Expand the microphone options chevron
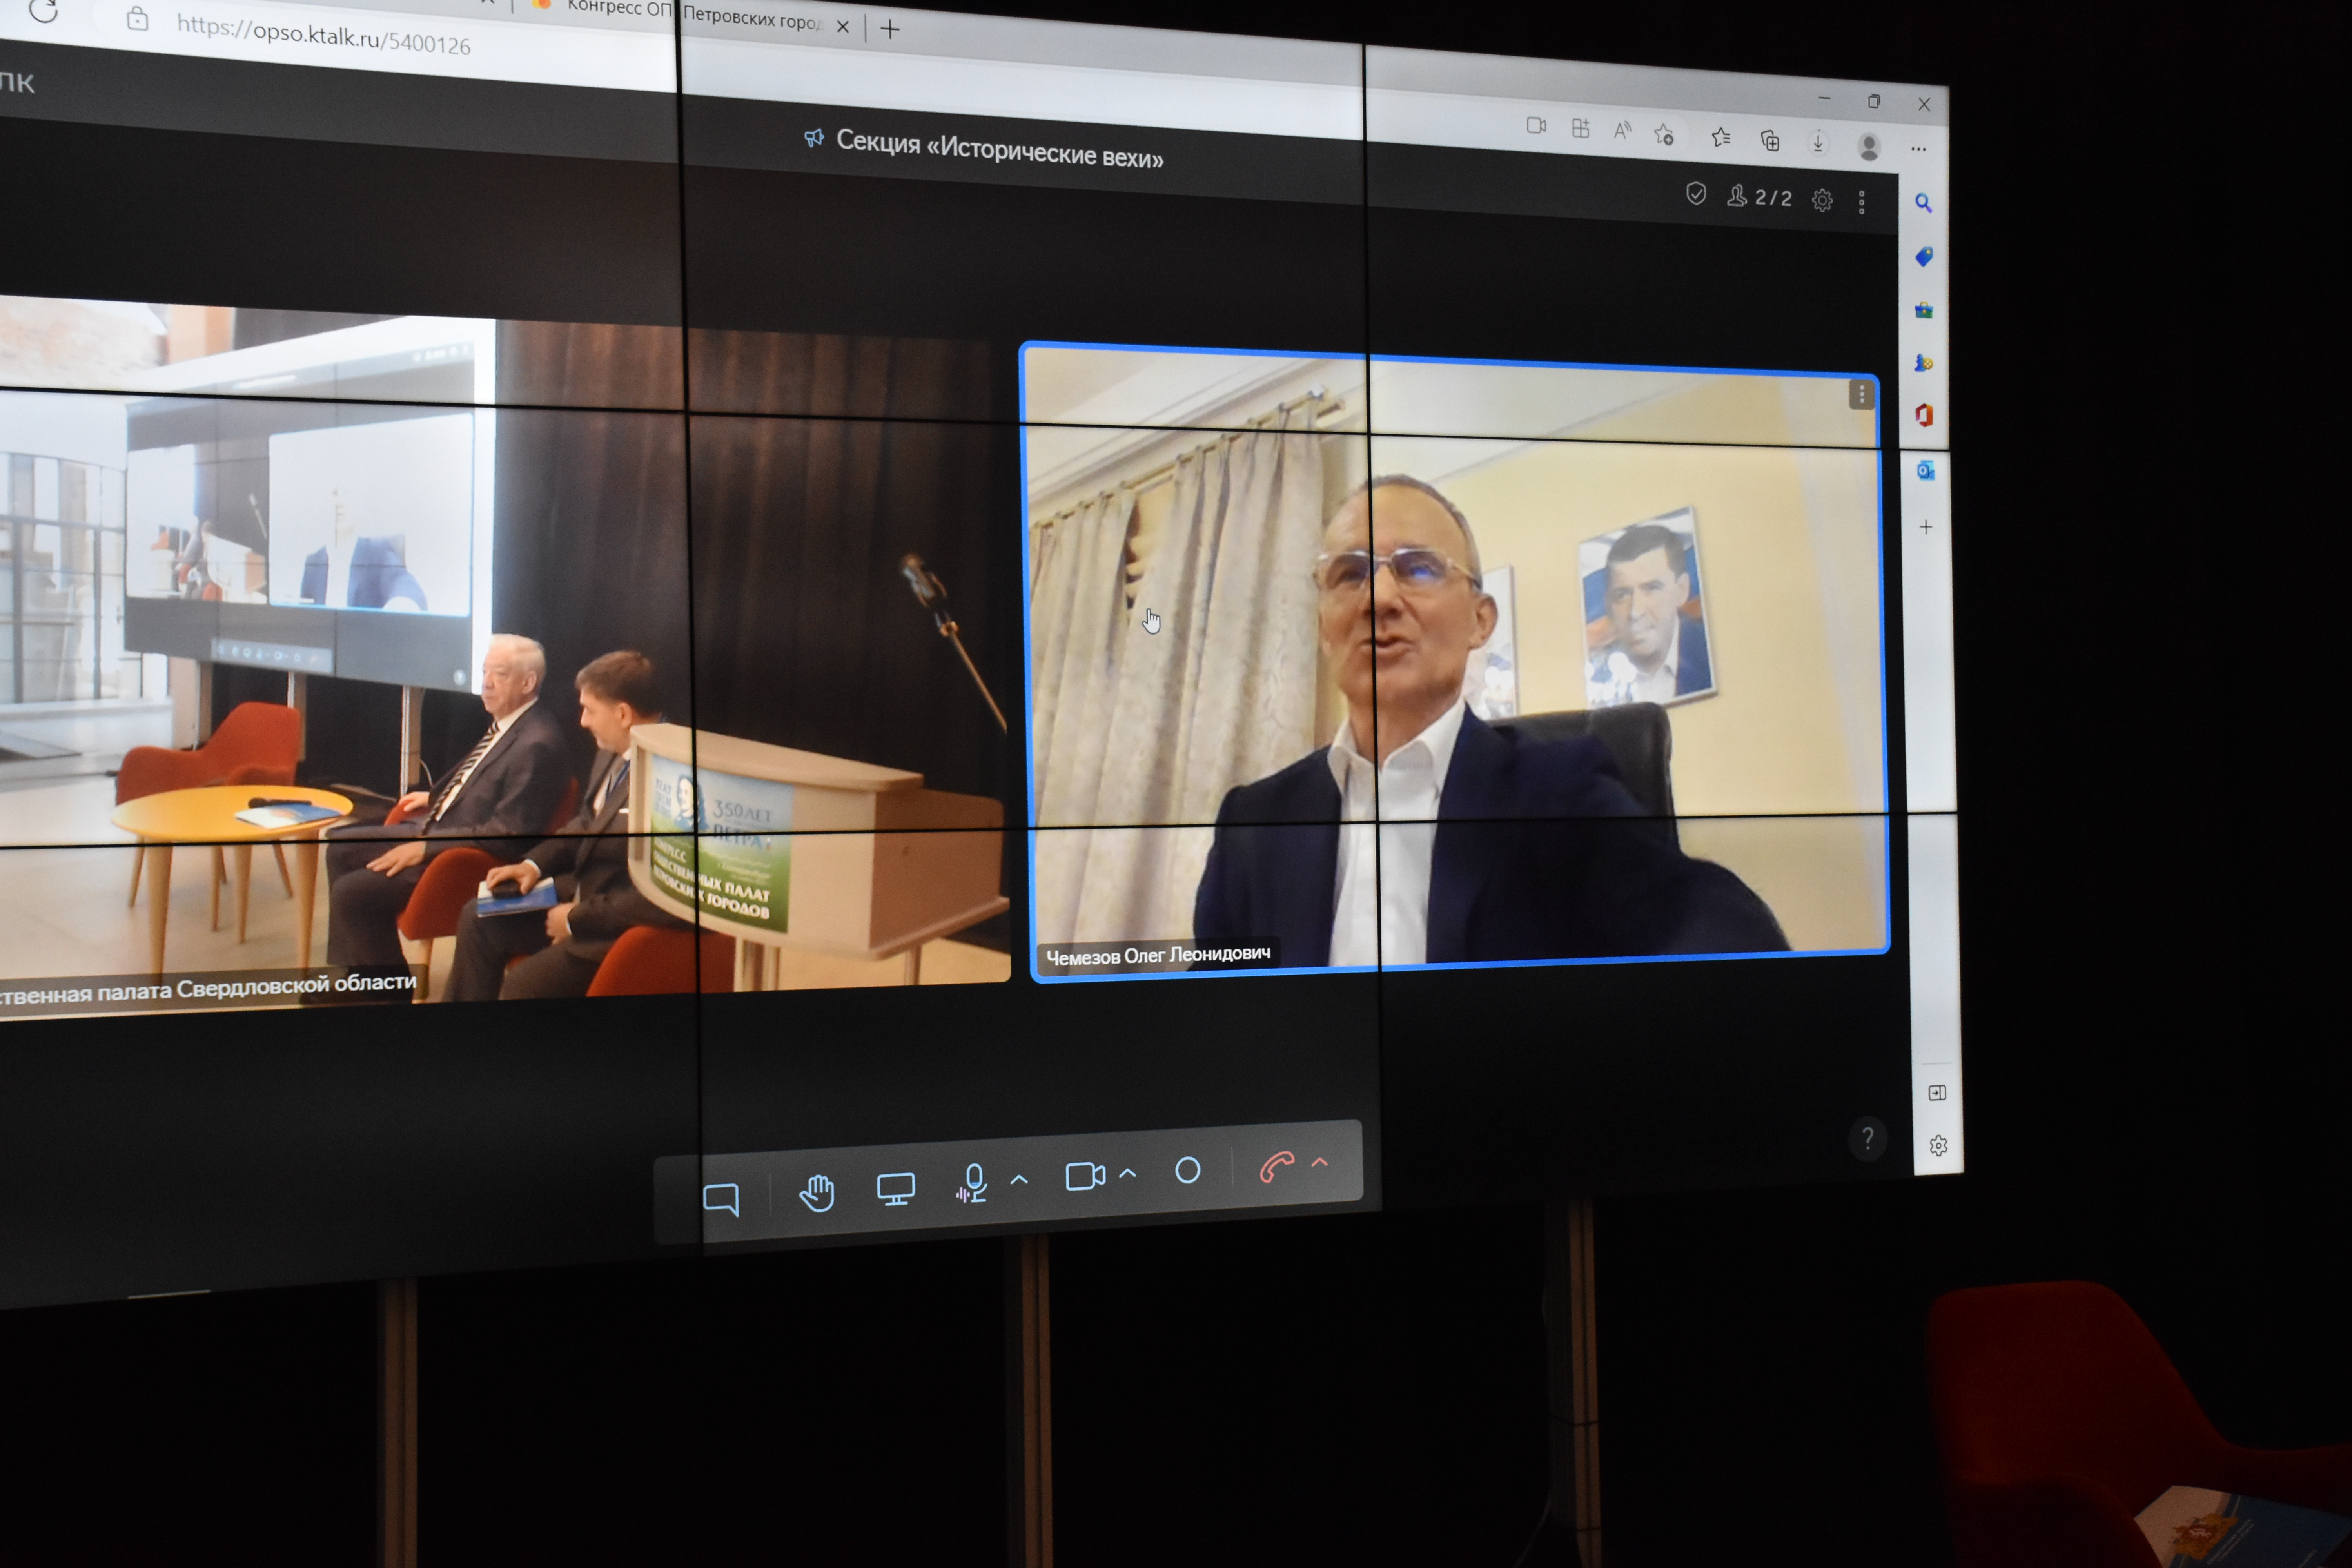The width and height of the screenshot is (2352, 1568). [x=1019, y=1179]
